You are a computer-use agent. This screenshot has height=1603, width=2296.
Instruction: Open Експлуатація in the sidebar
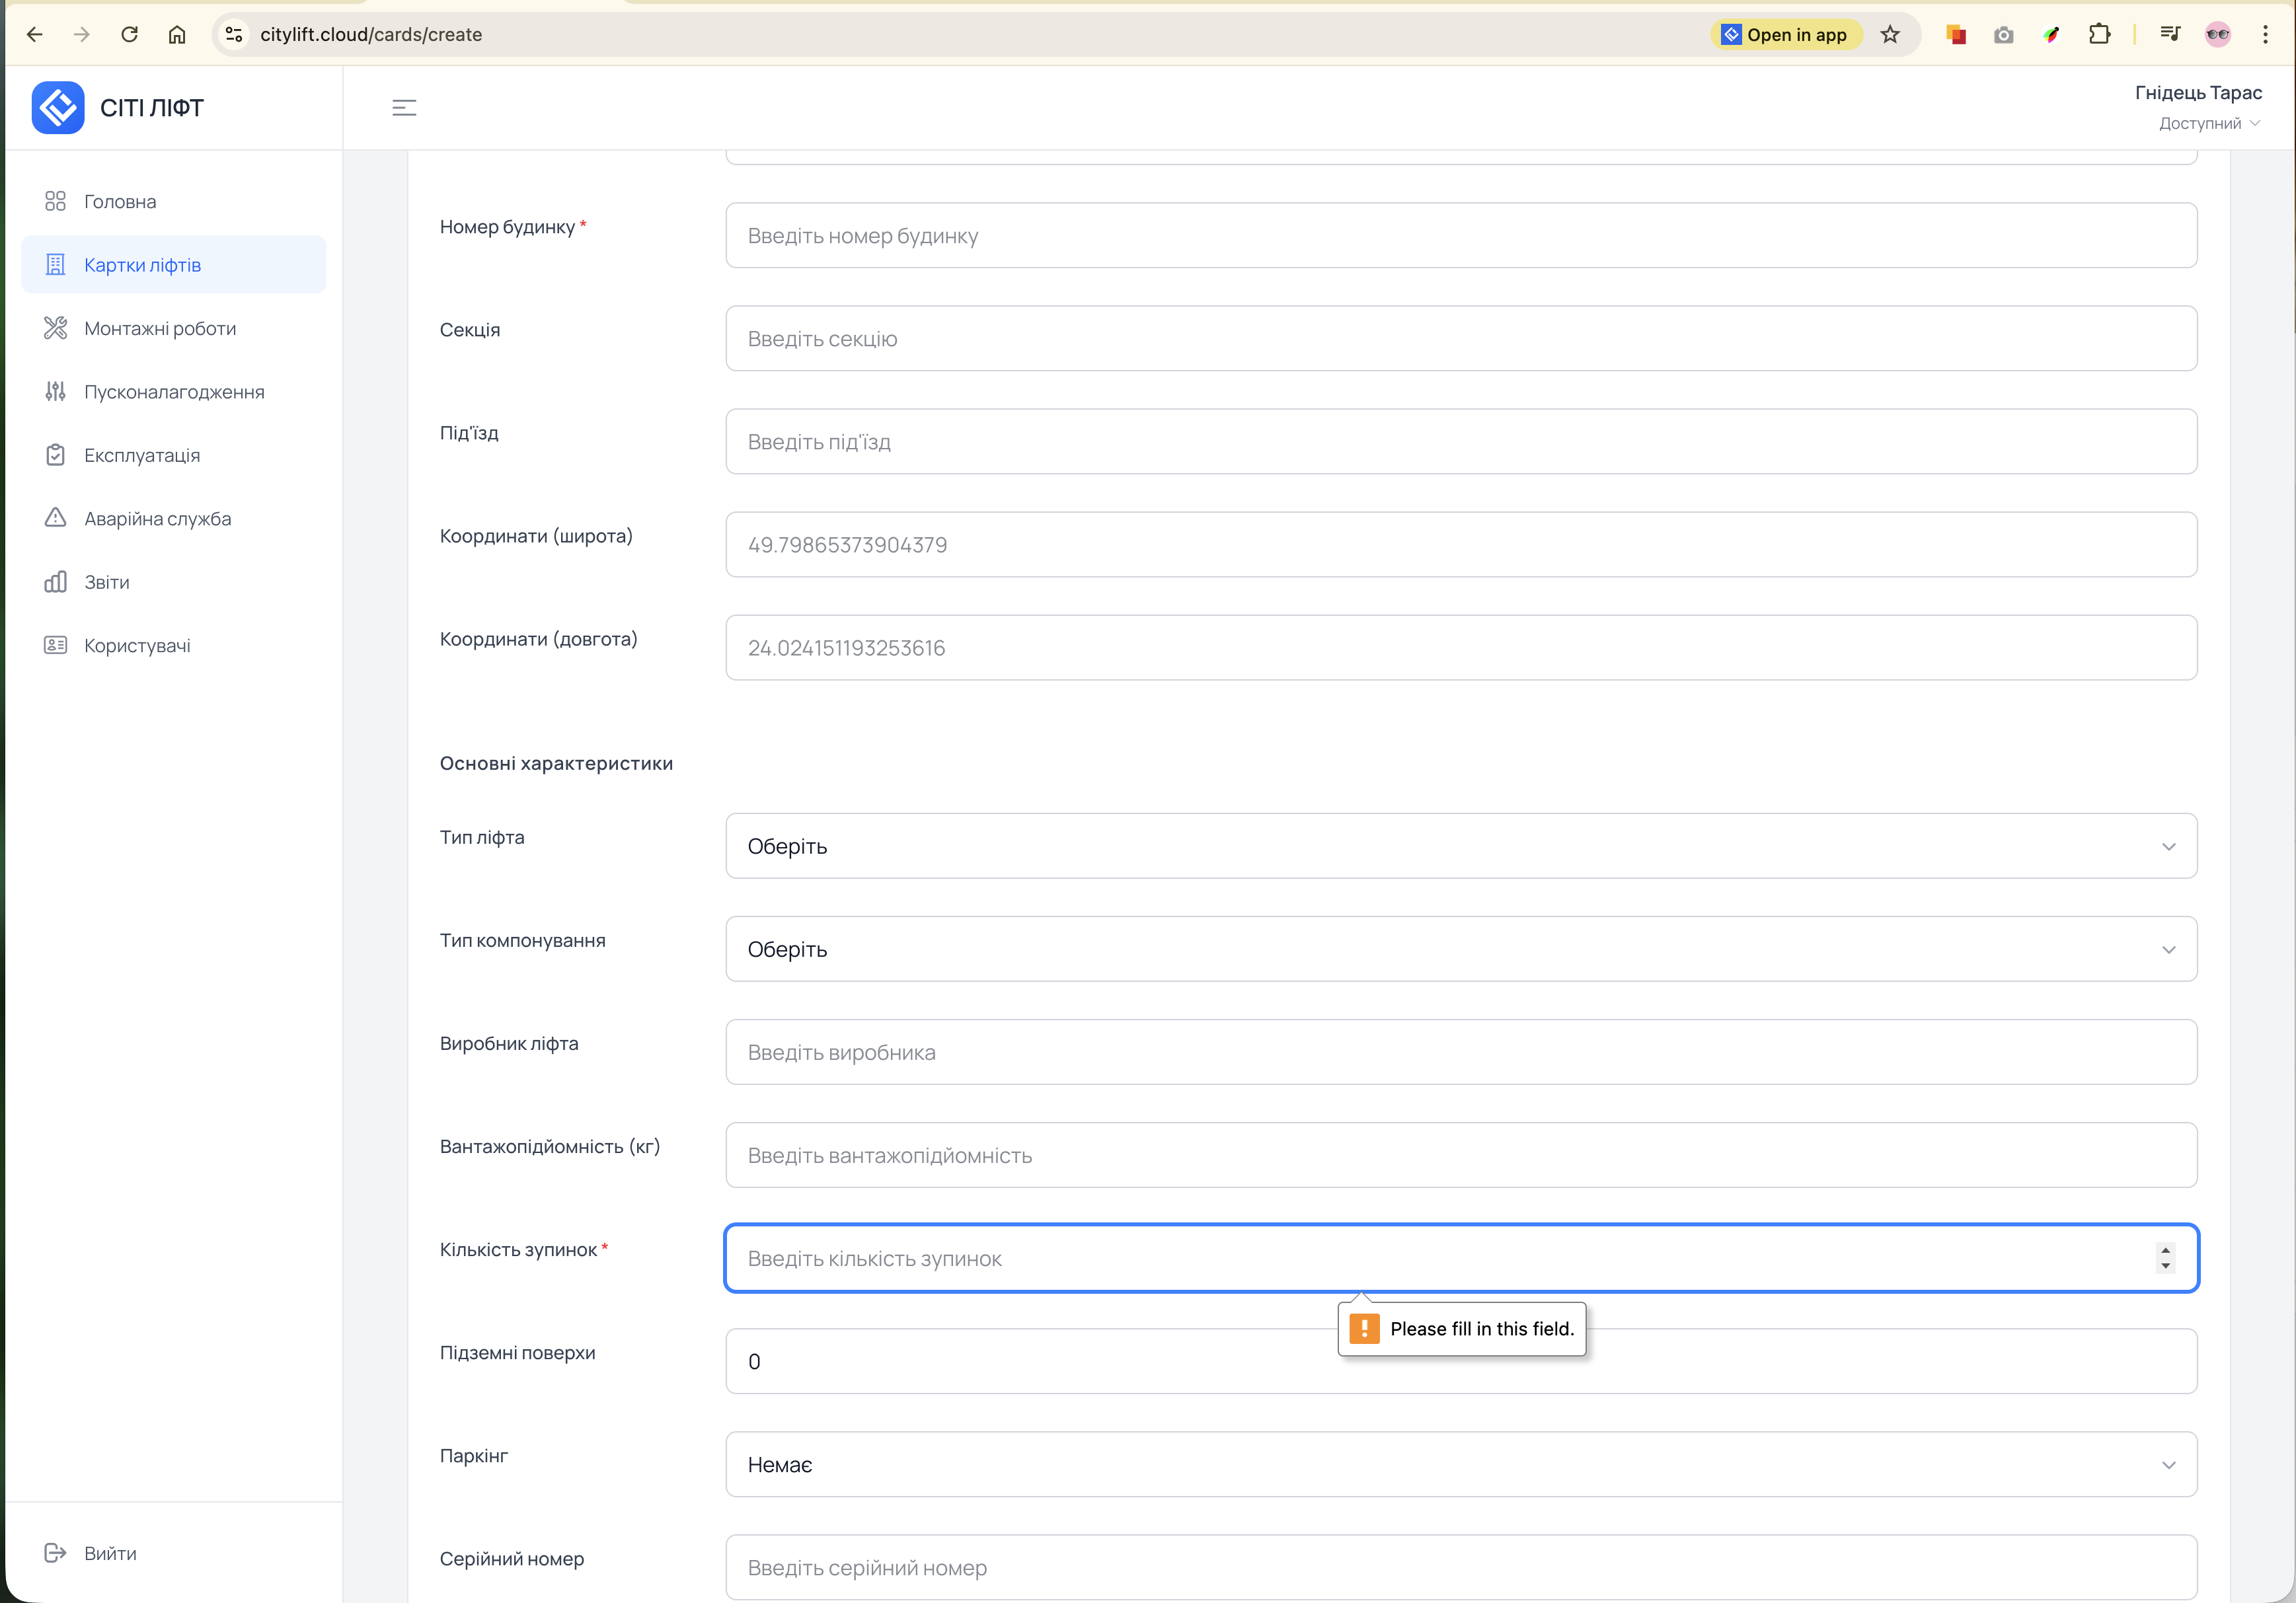click(142, 456)
